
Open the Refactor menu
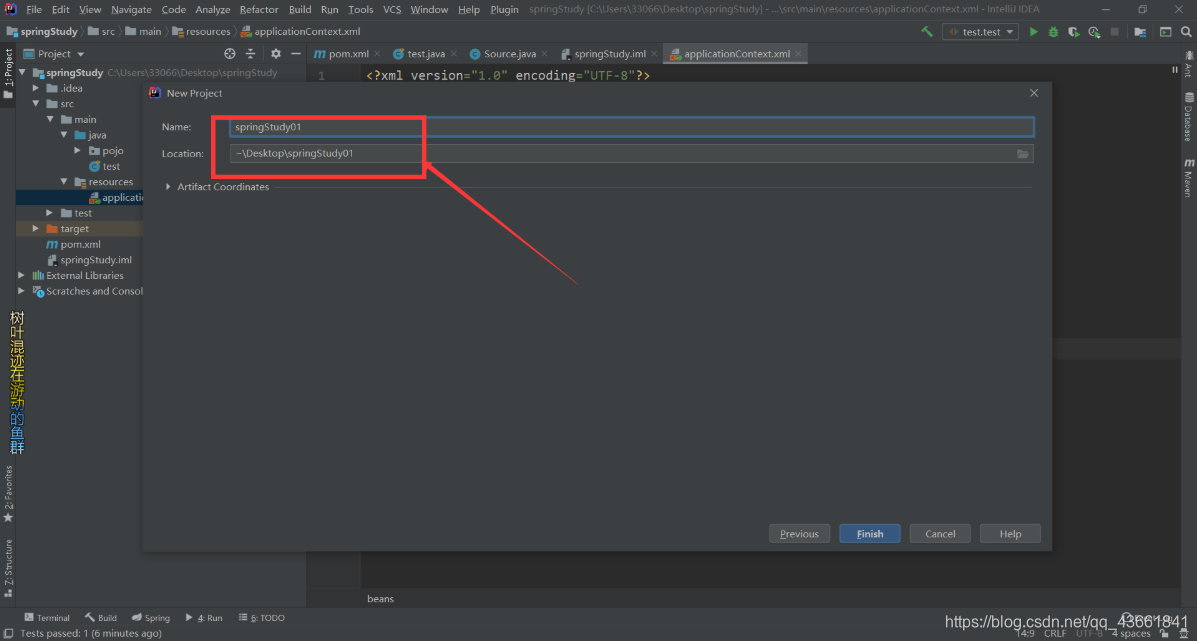(259, 9)
